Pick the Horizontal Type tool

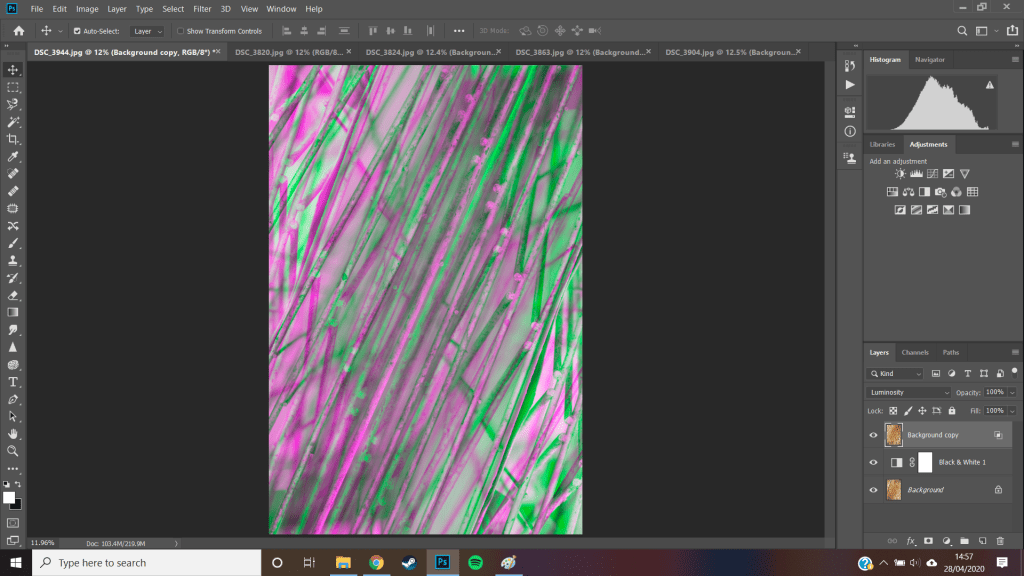13,382
